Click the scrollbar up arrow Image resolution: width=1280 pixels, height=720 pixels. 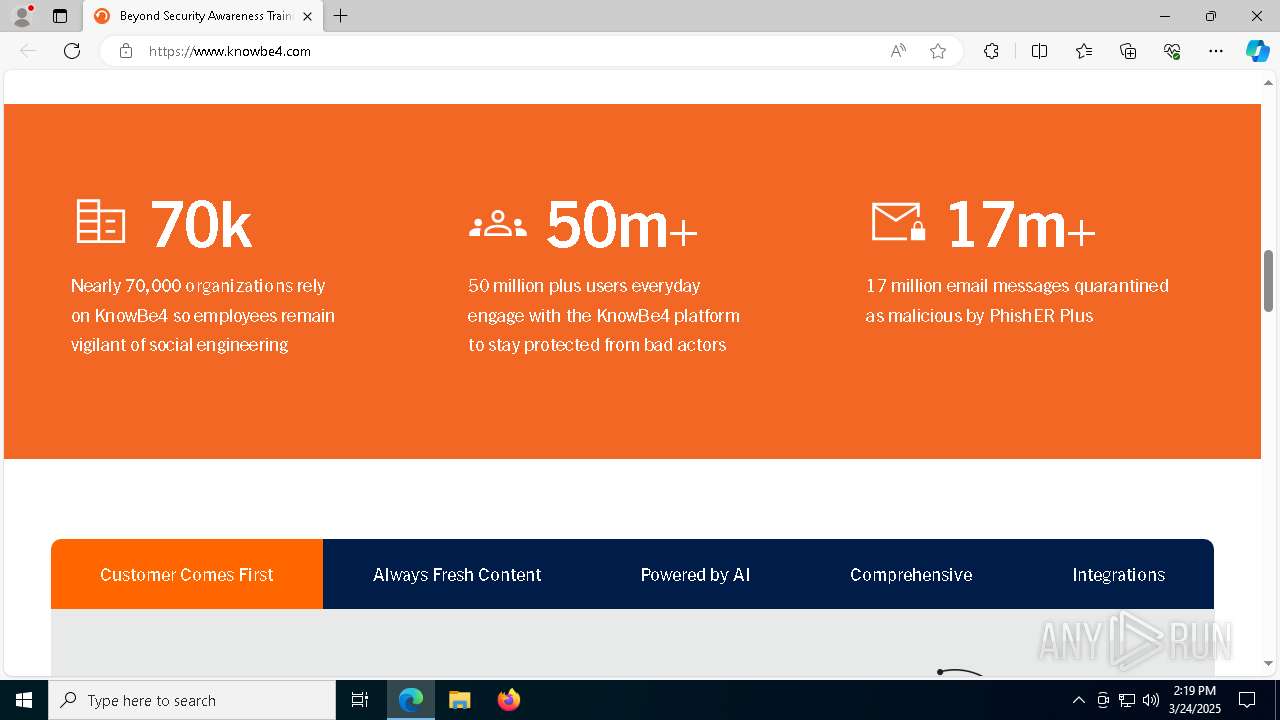1268,83
